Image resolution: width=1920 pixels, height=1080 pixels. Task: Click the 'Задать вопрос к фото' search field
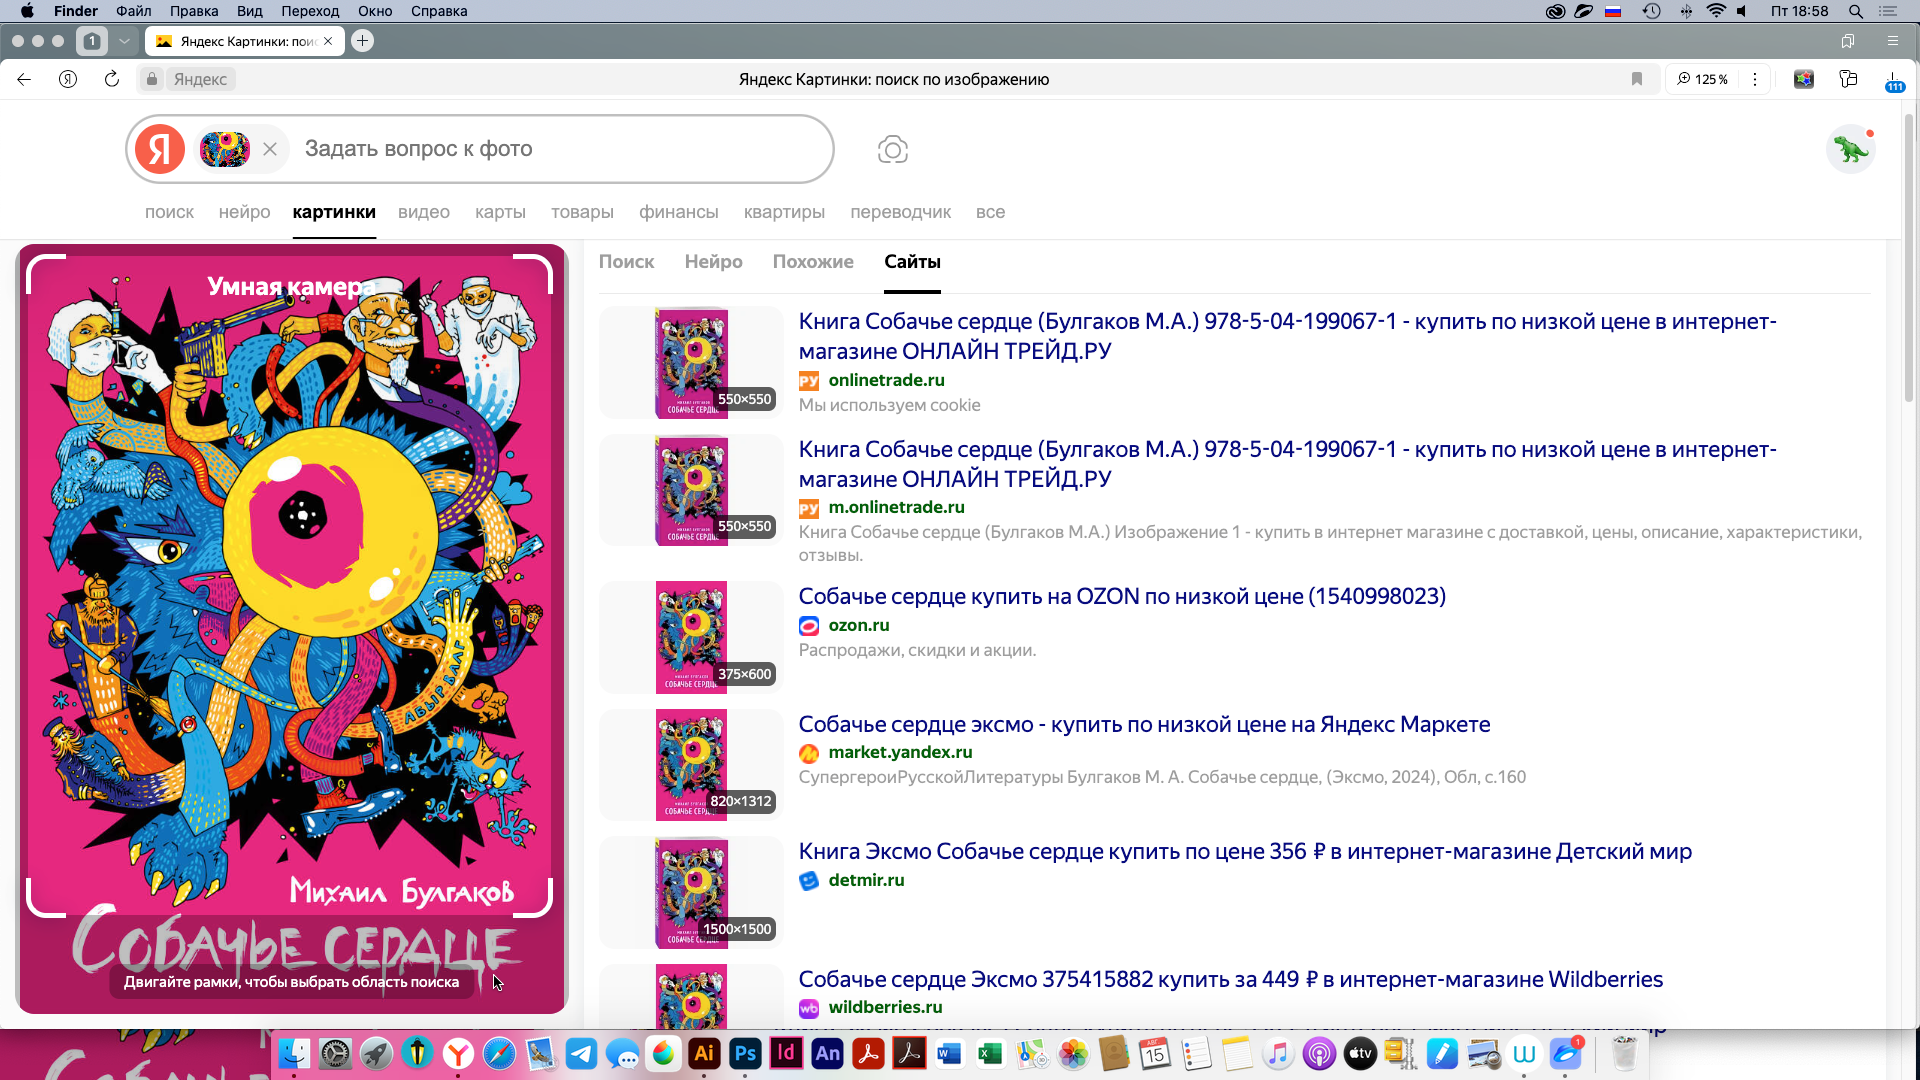560,149
